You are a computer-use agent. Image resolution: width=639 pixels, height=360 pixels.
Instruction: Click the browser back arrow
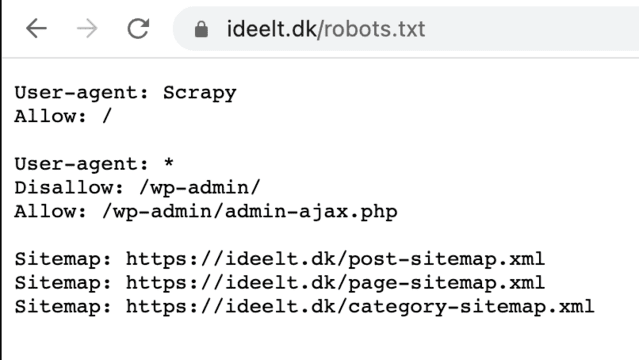[x=36, y=29]
